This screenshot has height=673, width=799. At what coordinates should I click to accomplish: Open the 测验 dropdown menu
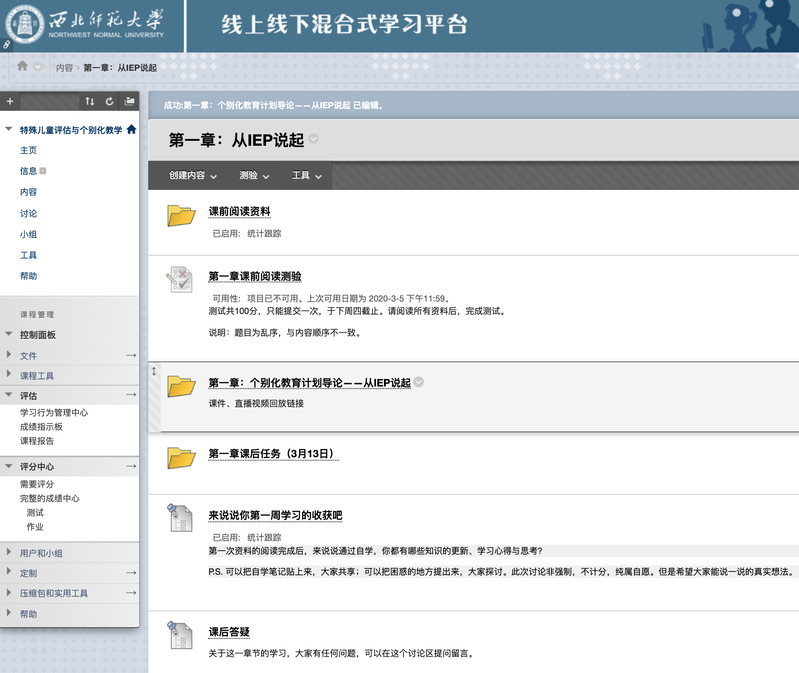click(x=254, y=176)
